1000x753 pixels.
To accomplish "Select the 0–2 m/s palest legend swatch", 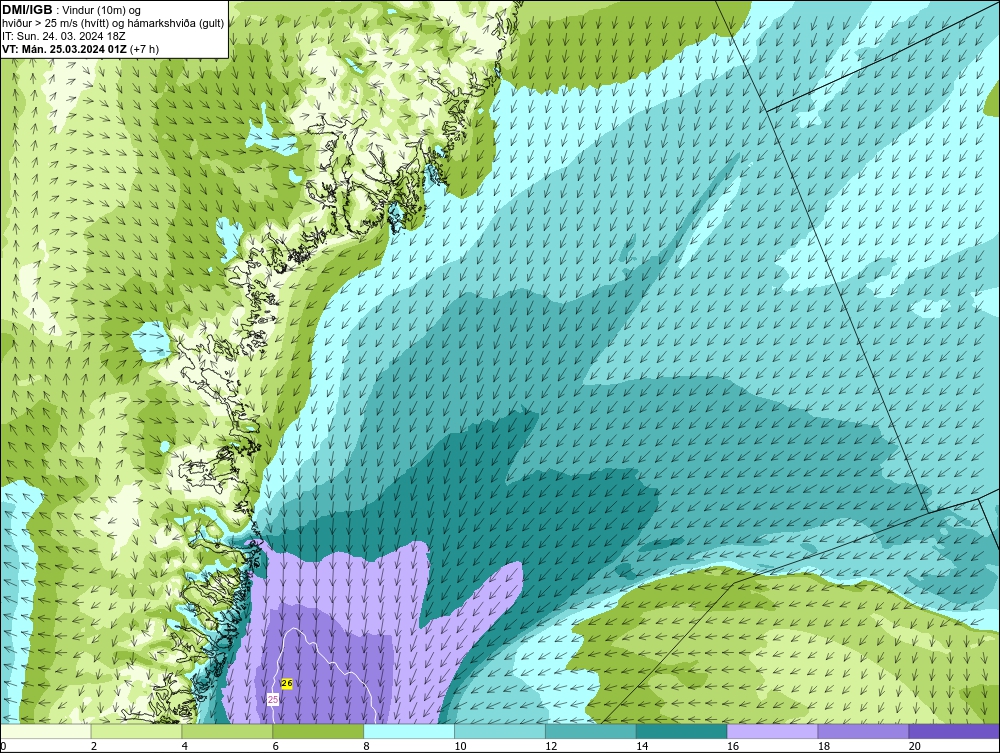I will point(46,731).
